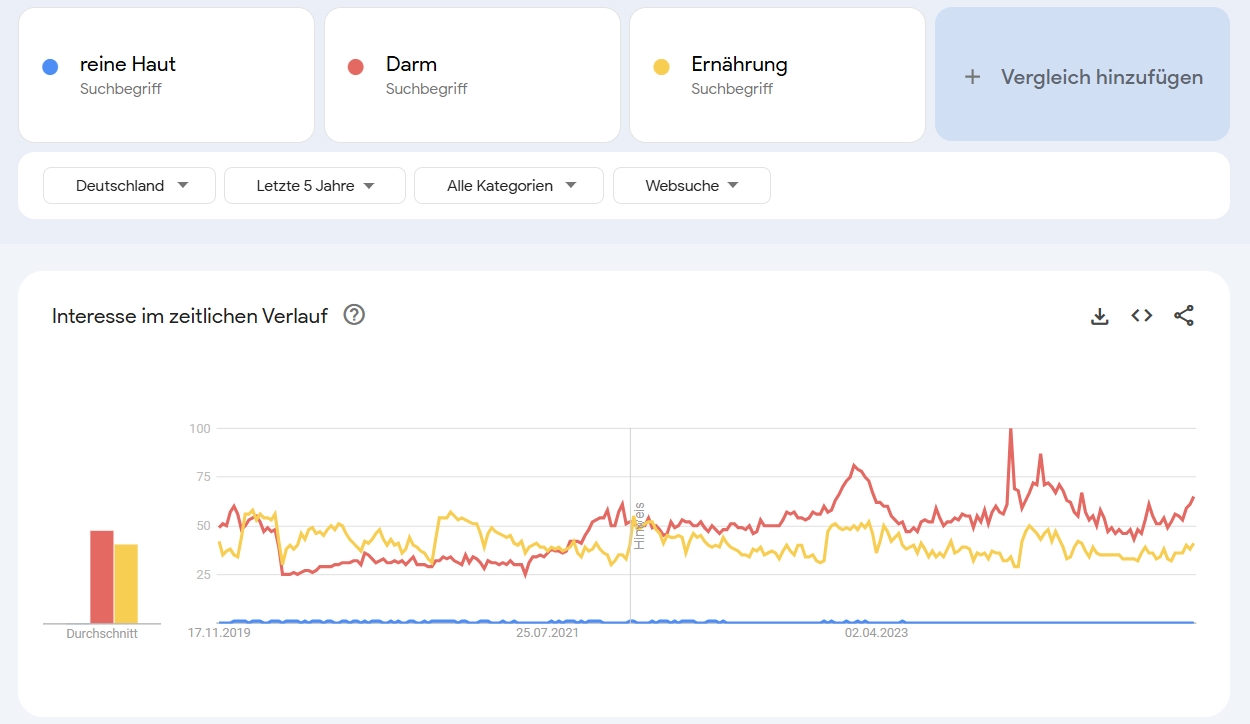This screenshot has width=1250, height=724.
Task: Click the embed code icon
Action: pos(1142,316)
